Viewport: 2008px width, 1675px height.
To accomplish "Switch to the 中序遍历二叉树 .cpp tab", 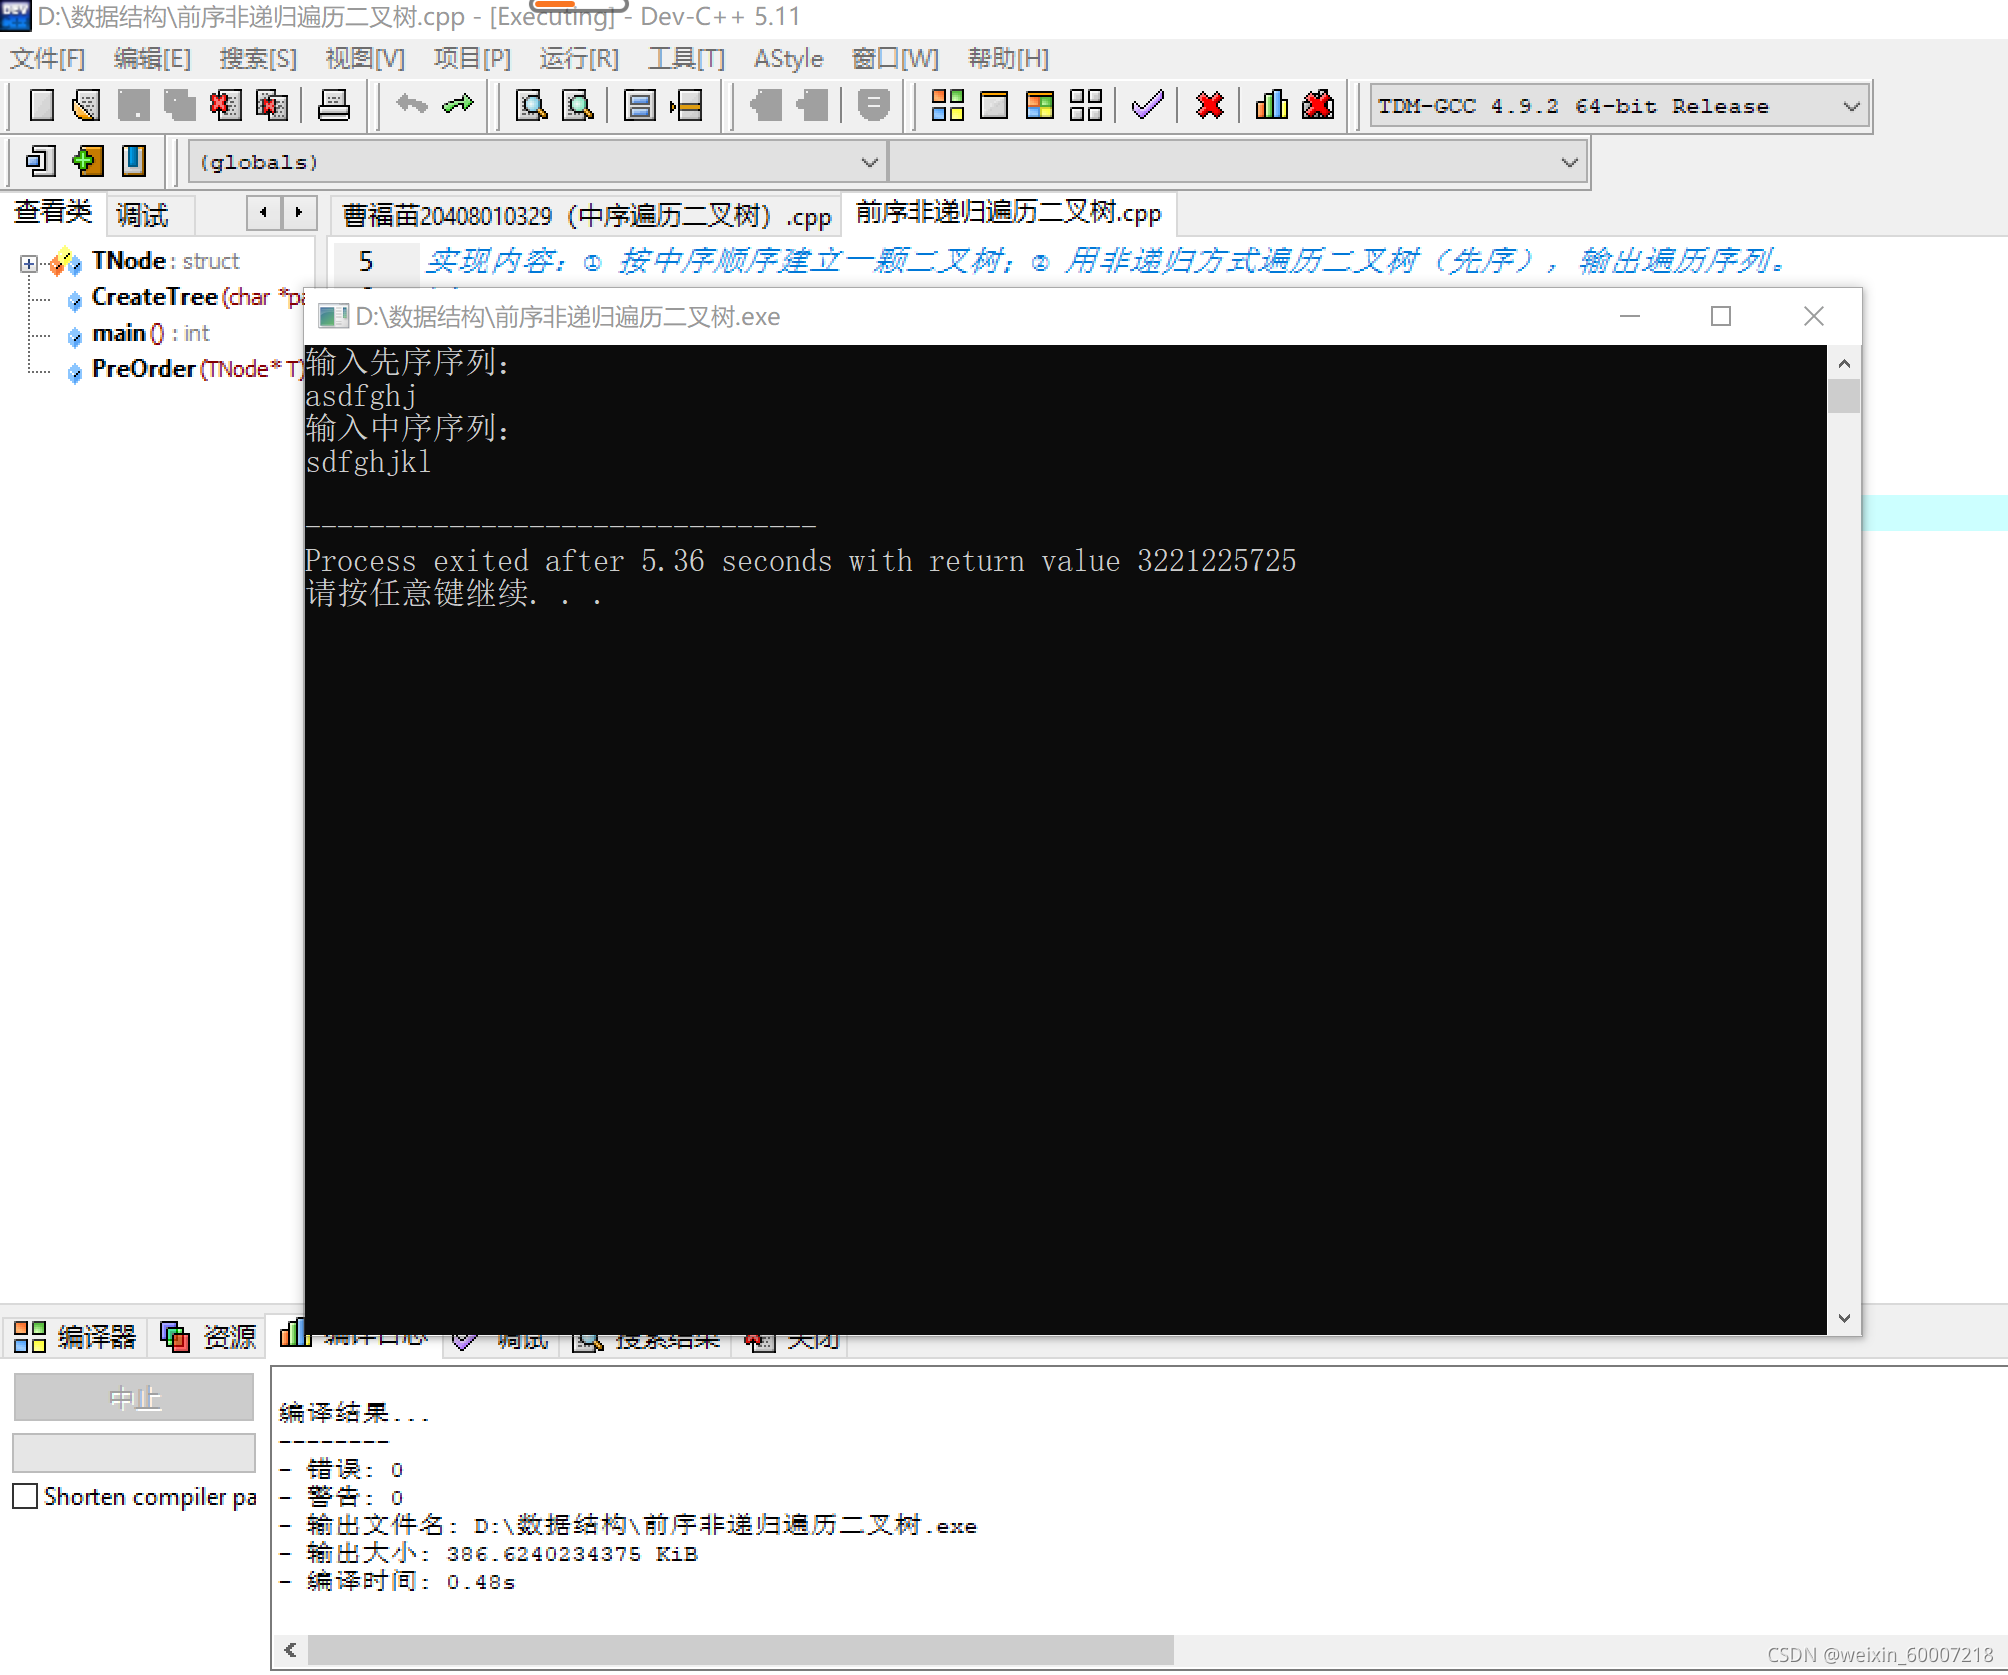I will click(586, 216).
